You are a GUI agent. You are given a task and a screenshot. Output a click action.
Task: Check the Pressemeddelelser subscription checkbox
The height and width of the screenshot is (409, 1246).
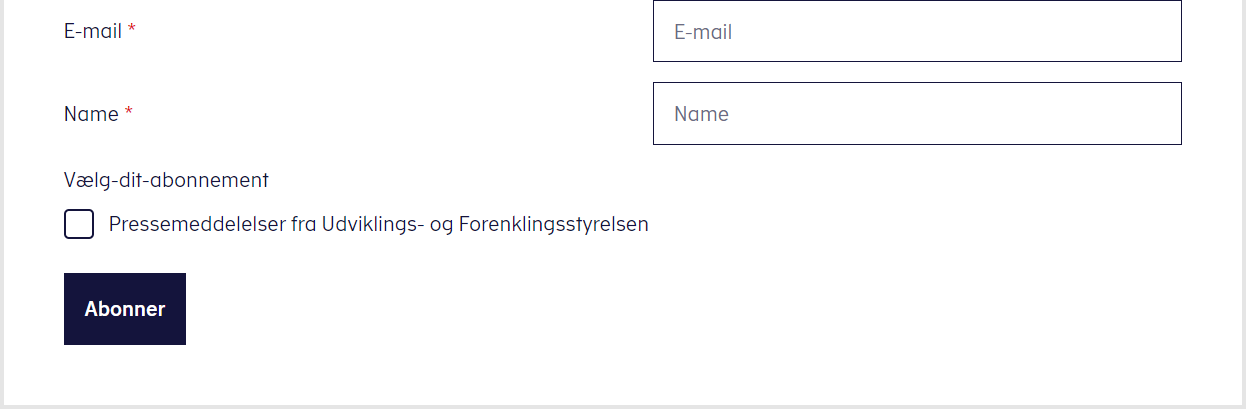click(79, 224)
